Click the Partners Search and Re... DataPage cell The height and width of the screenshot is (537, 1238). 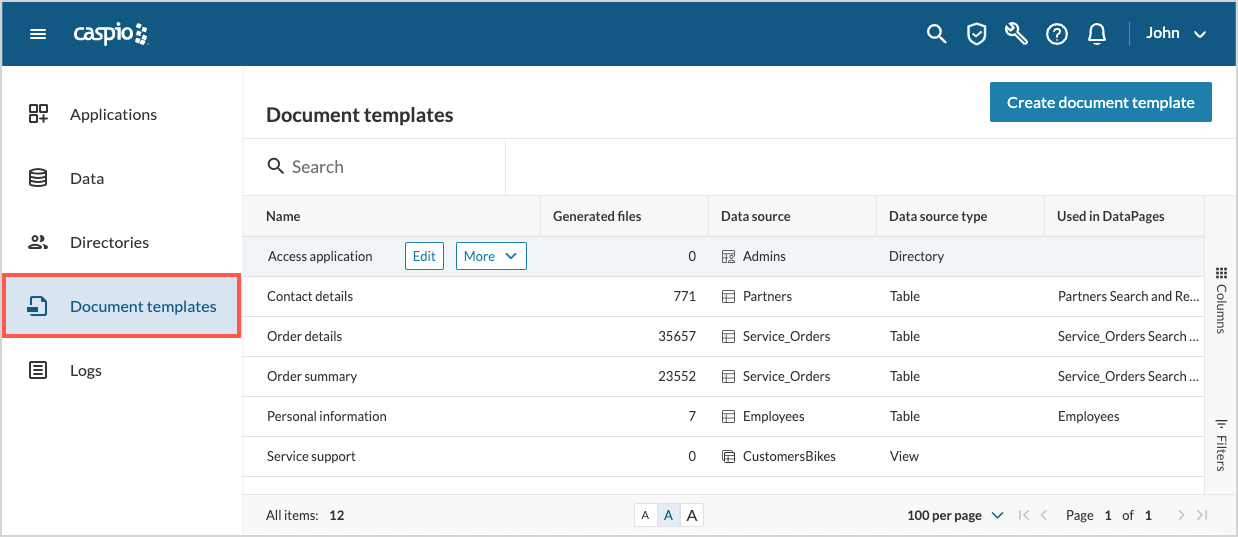click(1128, 296)
